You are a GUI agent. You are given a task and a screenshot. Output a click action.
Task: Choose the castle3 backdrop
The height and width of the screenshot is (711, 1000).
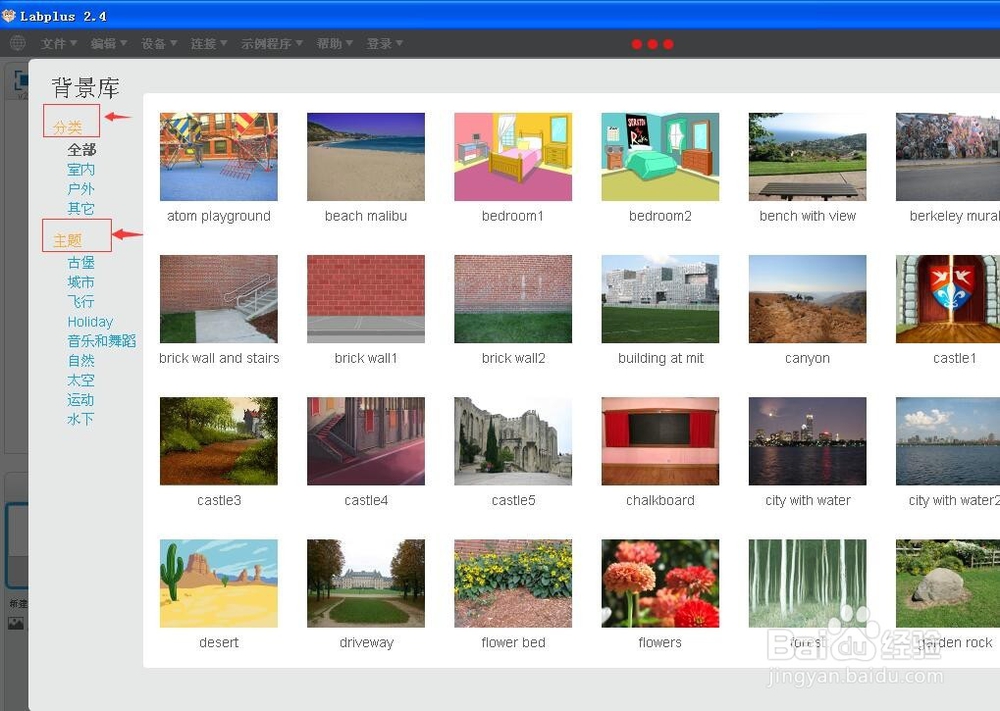(219, 441)
